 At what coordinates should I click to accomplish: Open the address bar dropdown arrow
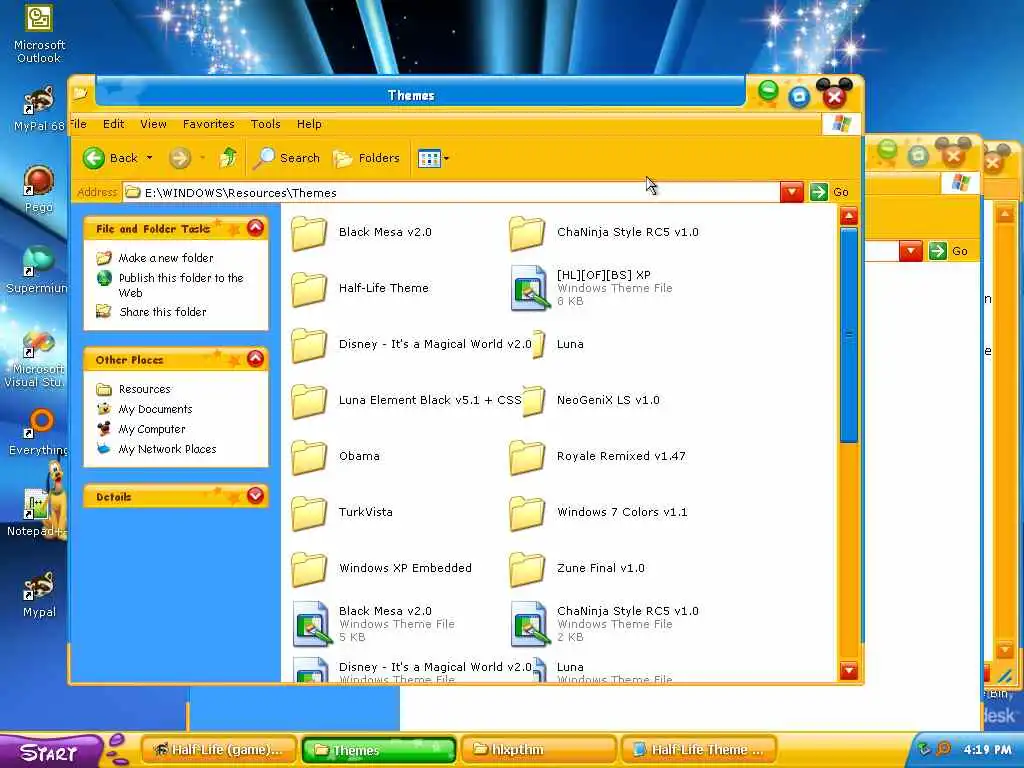click(x=792, y=192)
